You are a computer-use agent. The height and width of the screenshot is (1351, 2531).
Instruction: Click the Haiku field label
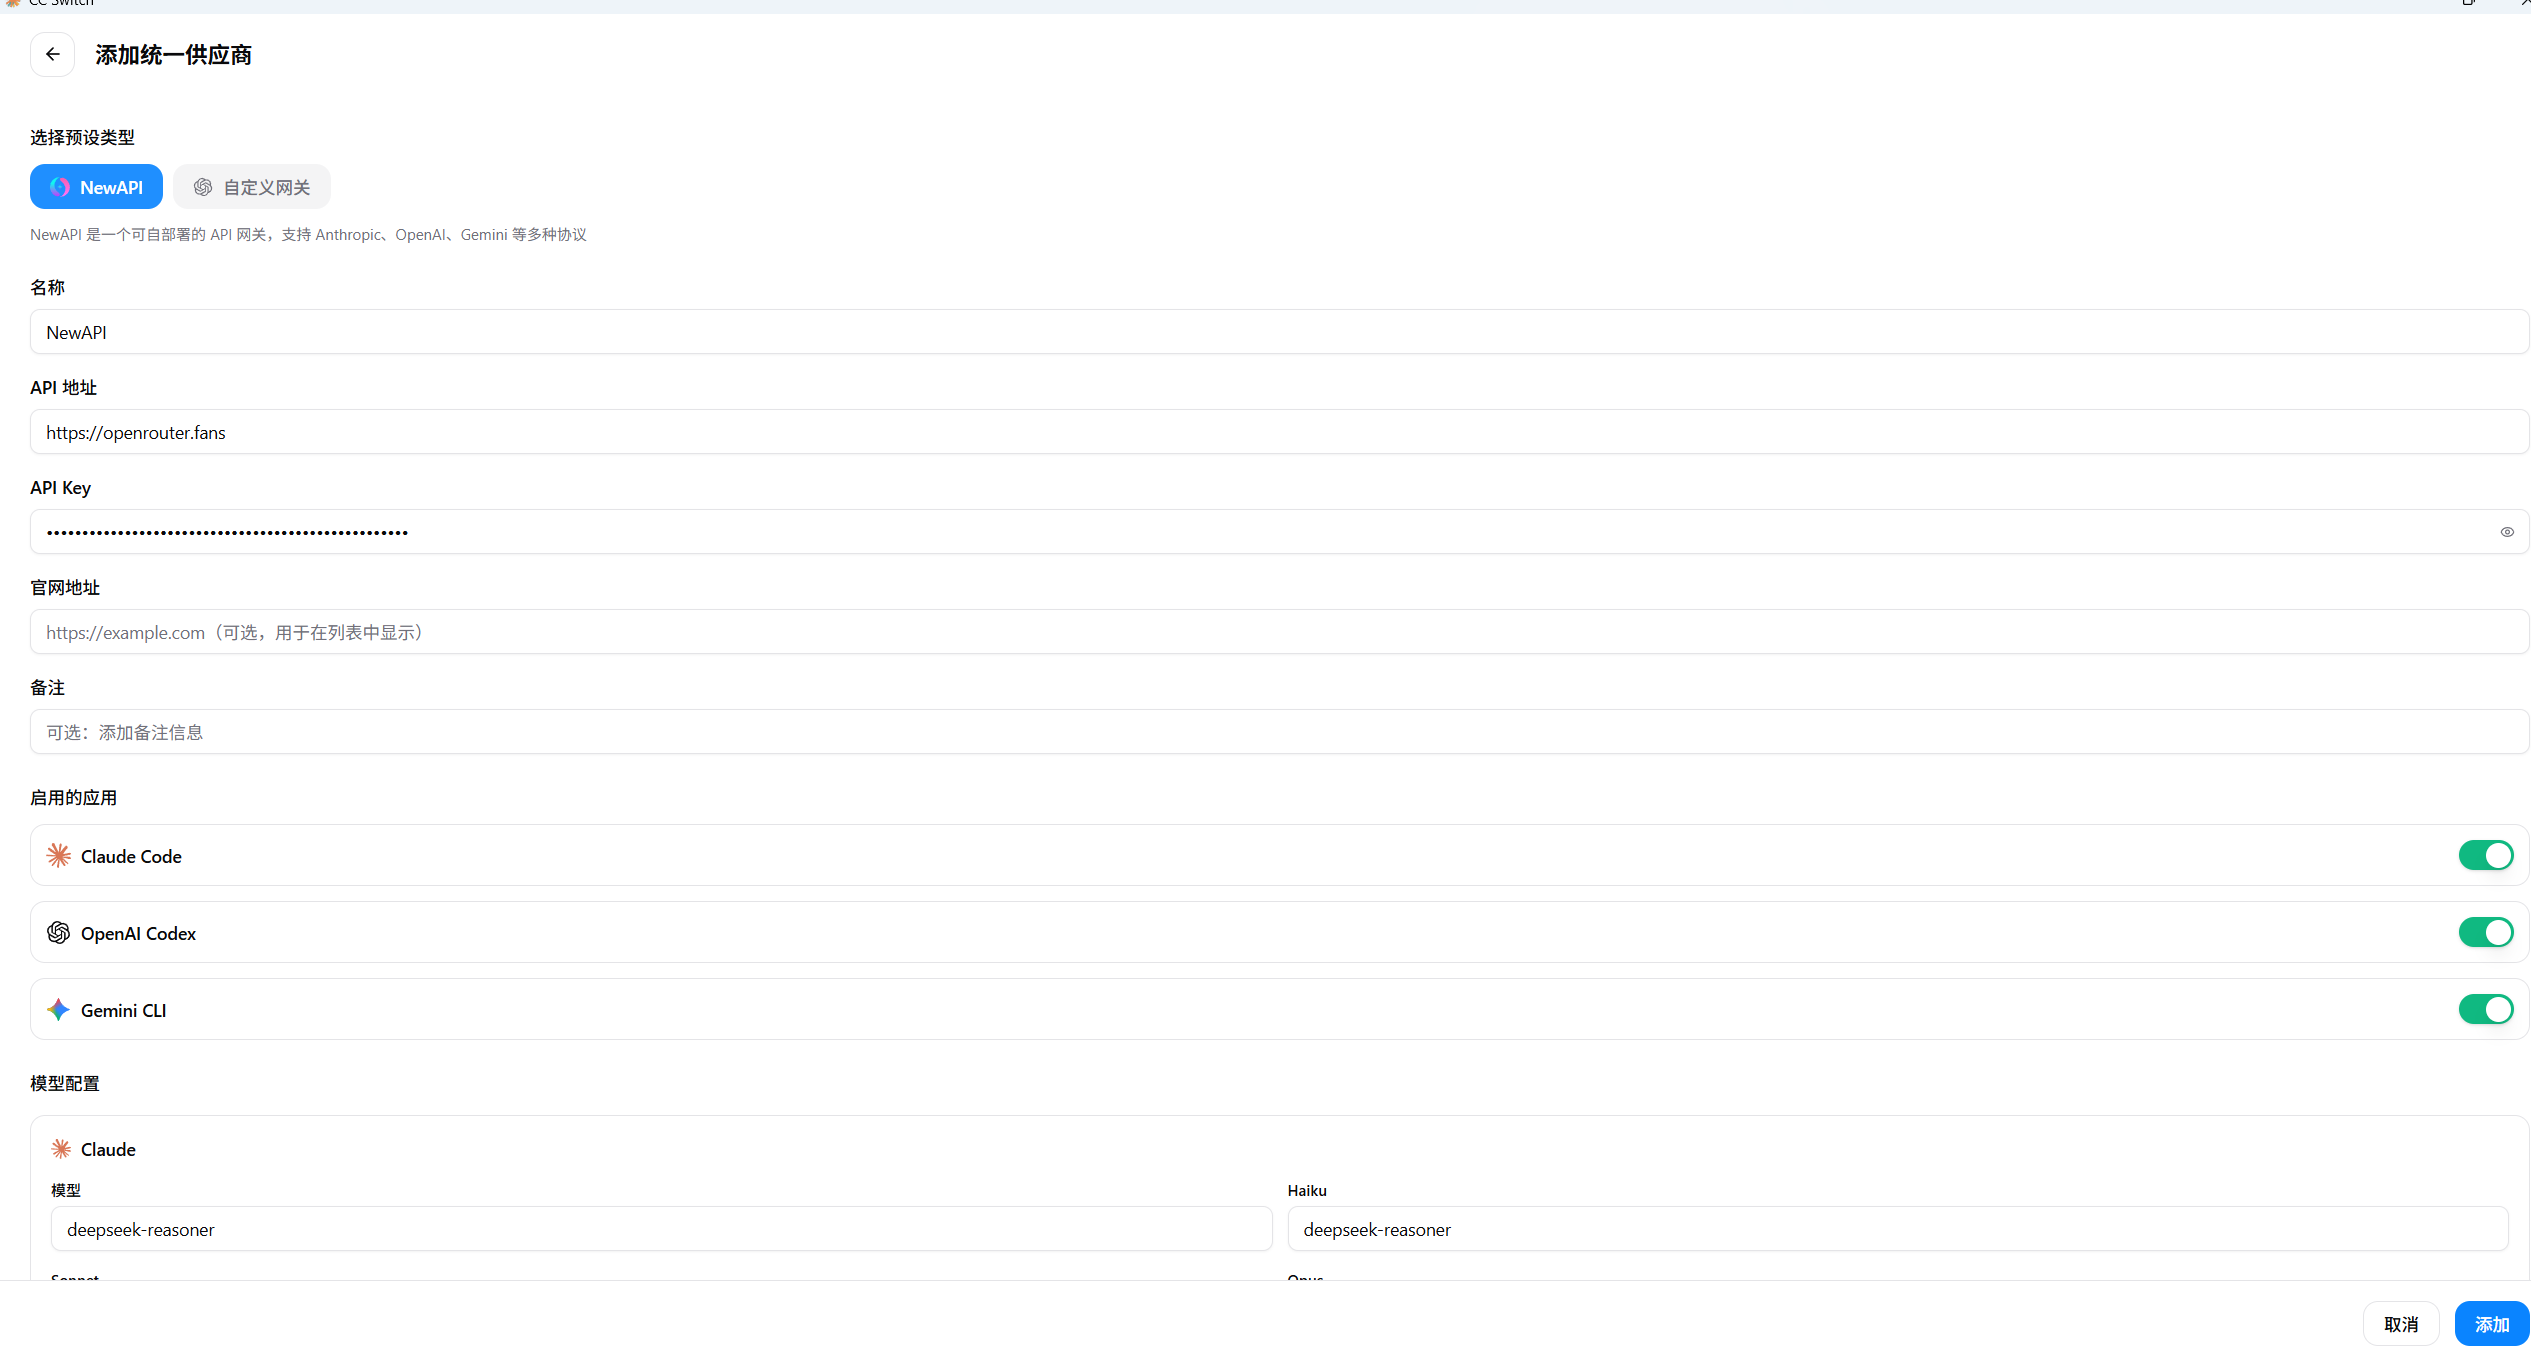click(1307, 1190)
